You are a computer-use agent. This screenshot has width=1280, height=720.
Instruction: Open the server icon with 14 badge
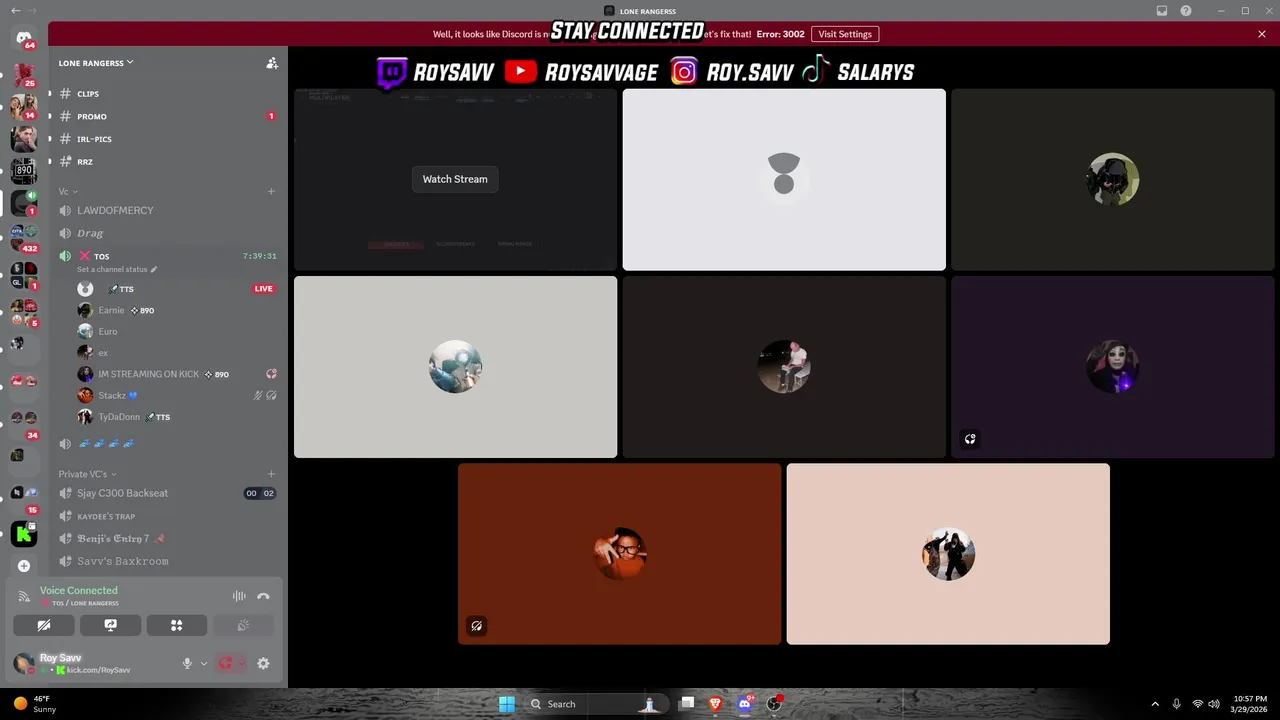[24, 106]
